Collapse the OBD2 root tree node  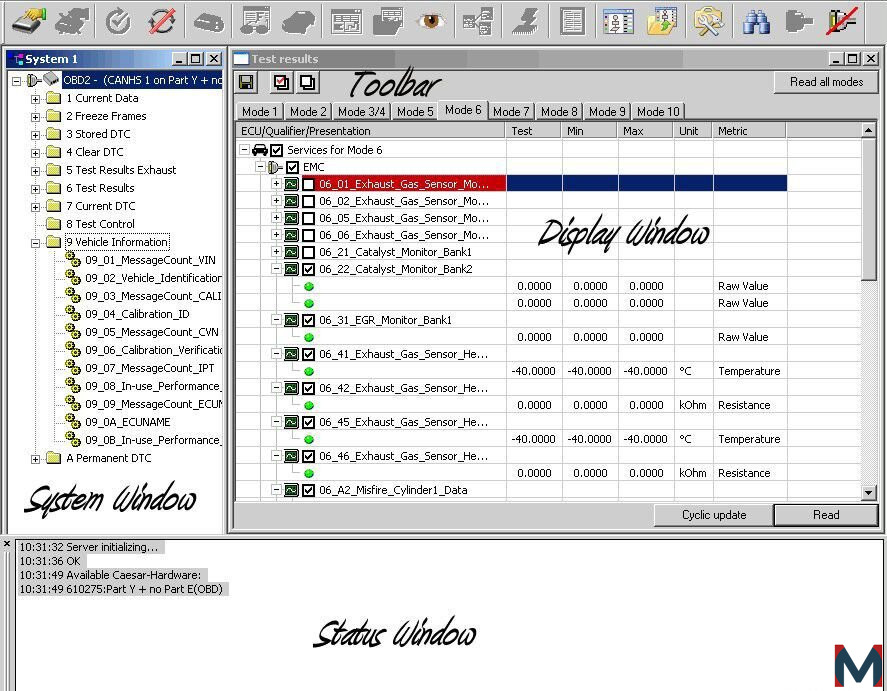tap(16, 81)
